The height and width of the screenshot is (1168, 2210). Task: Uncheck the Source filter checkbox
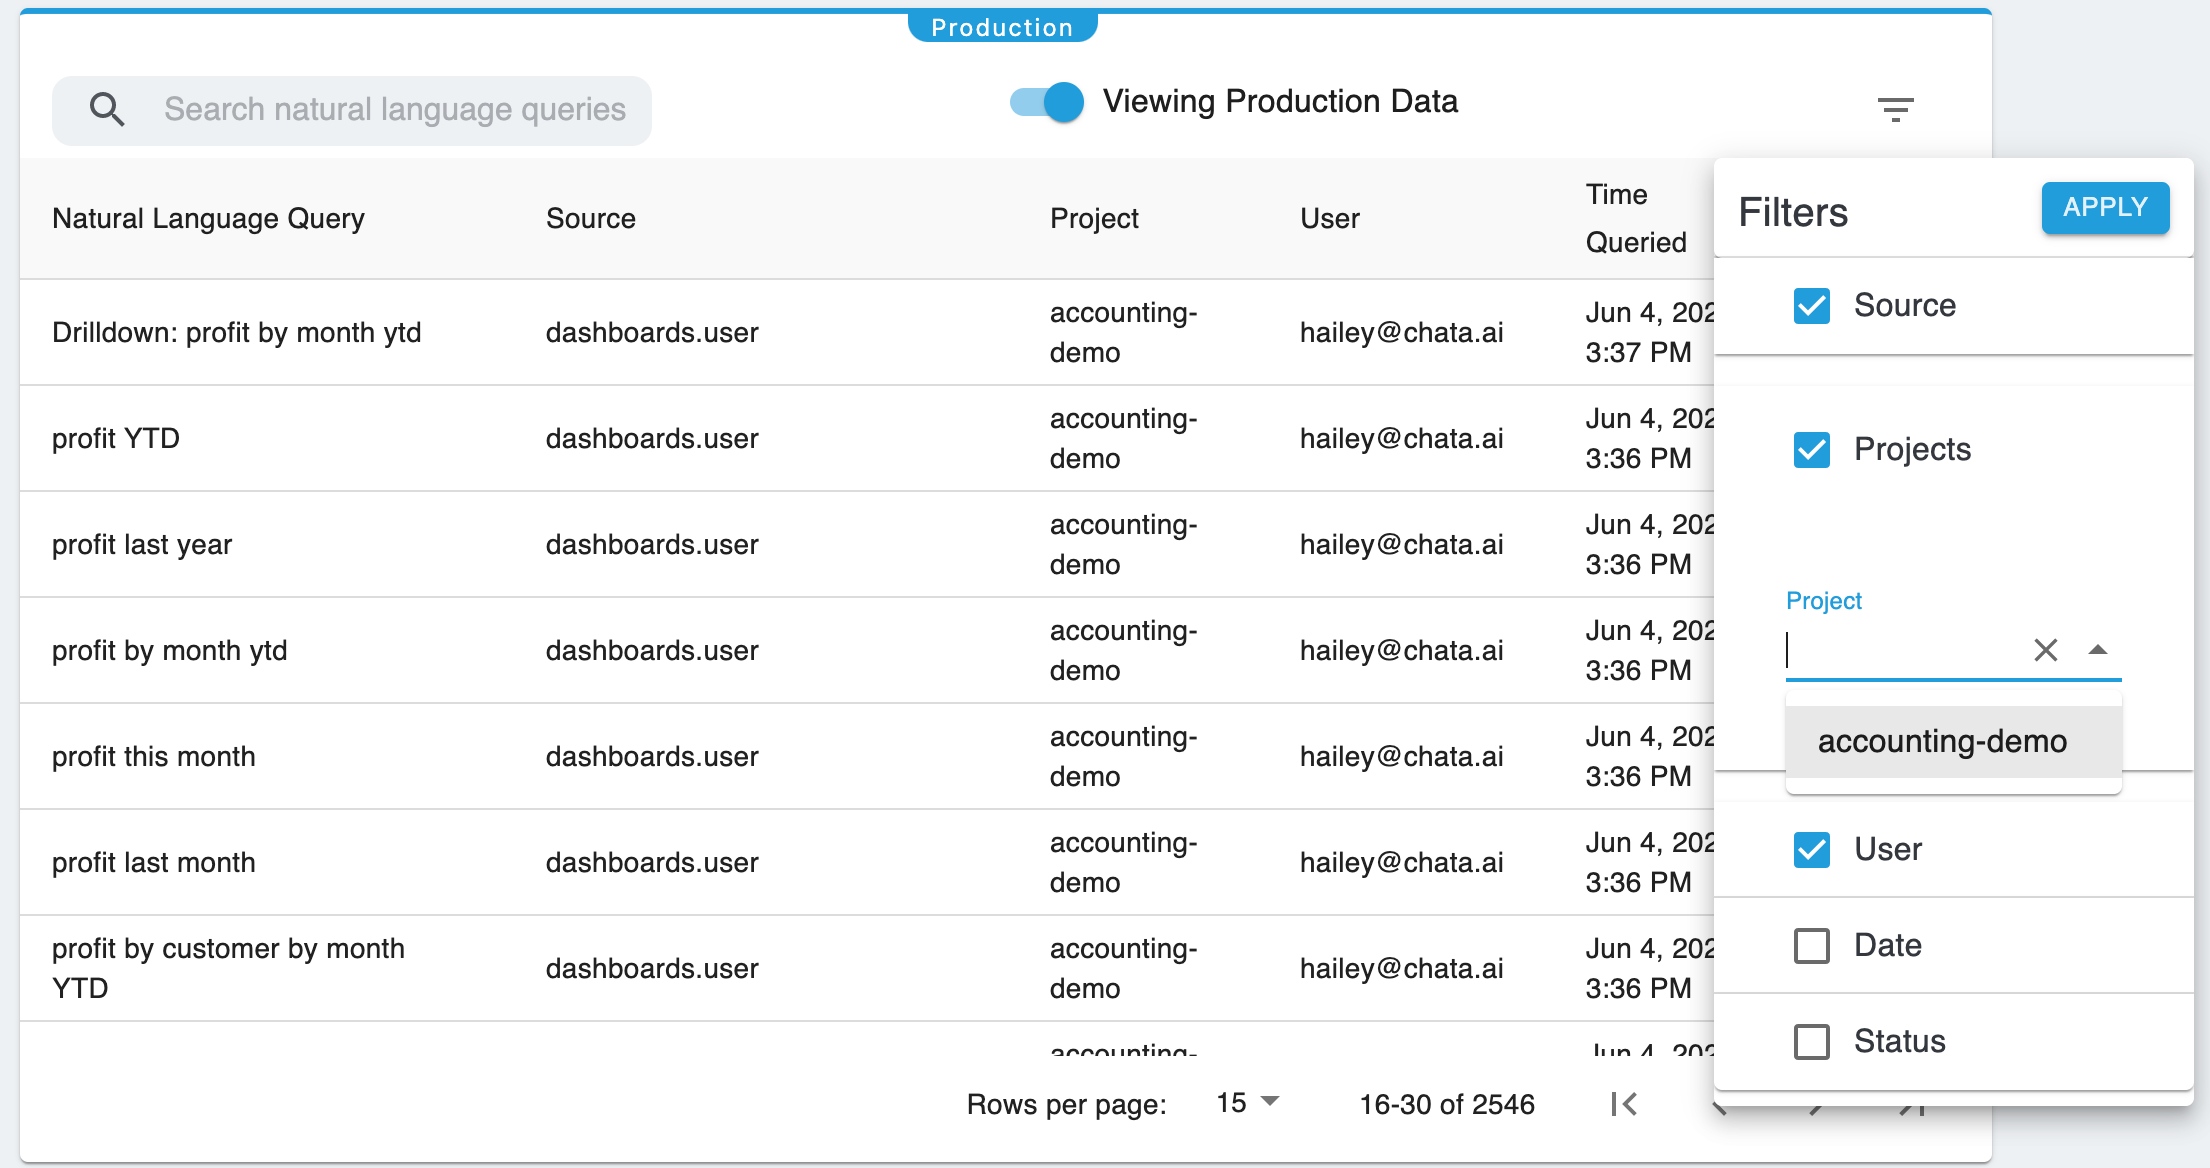click(x=1811, y=305)
